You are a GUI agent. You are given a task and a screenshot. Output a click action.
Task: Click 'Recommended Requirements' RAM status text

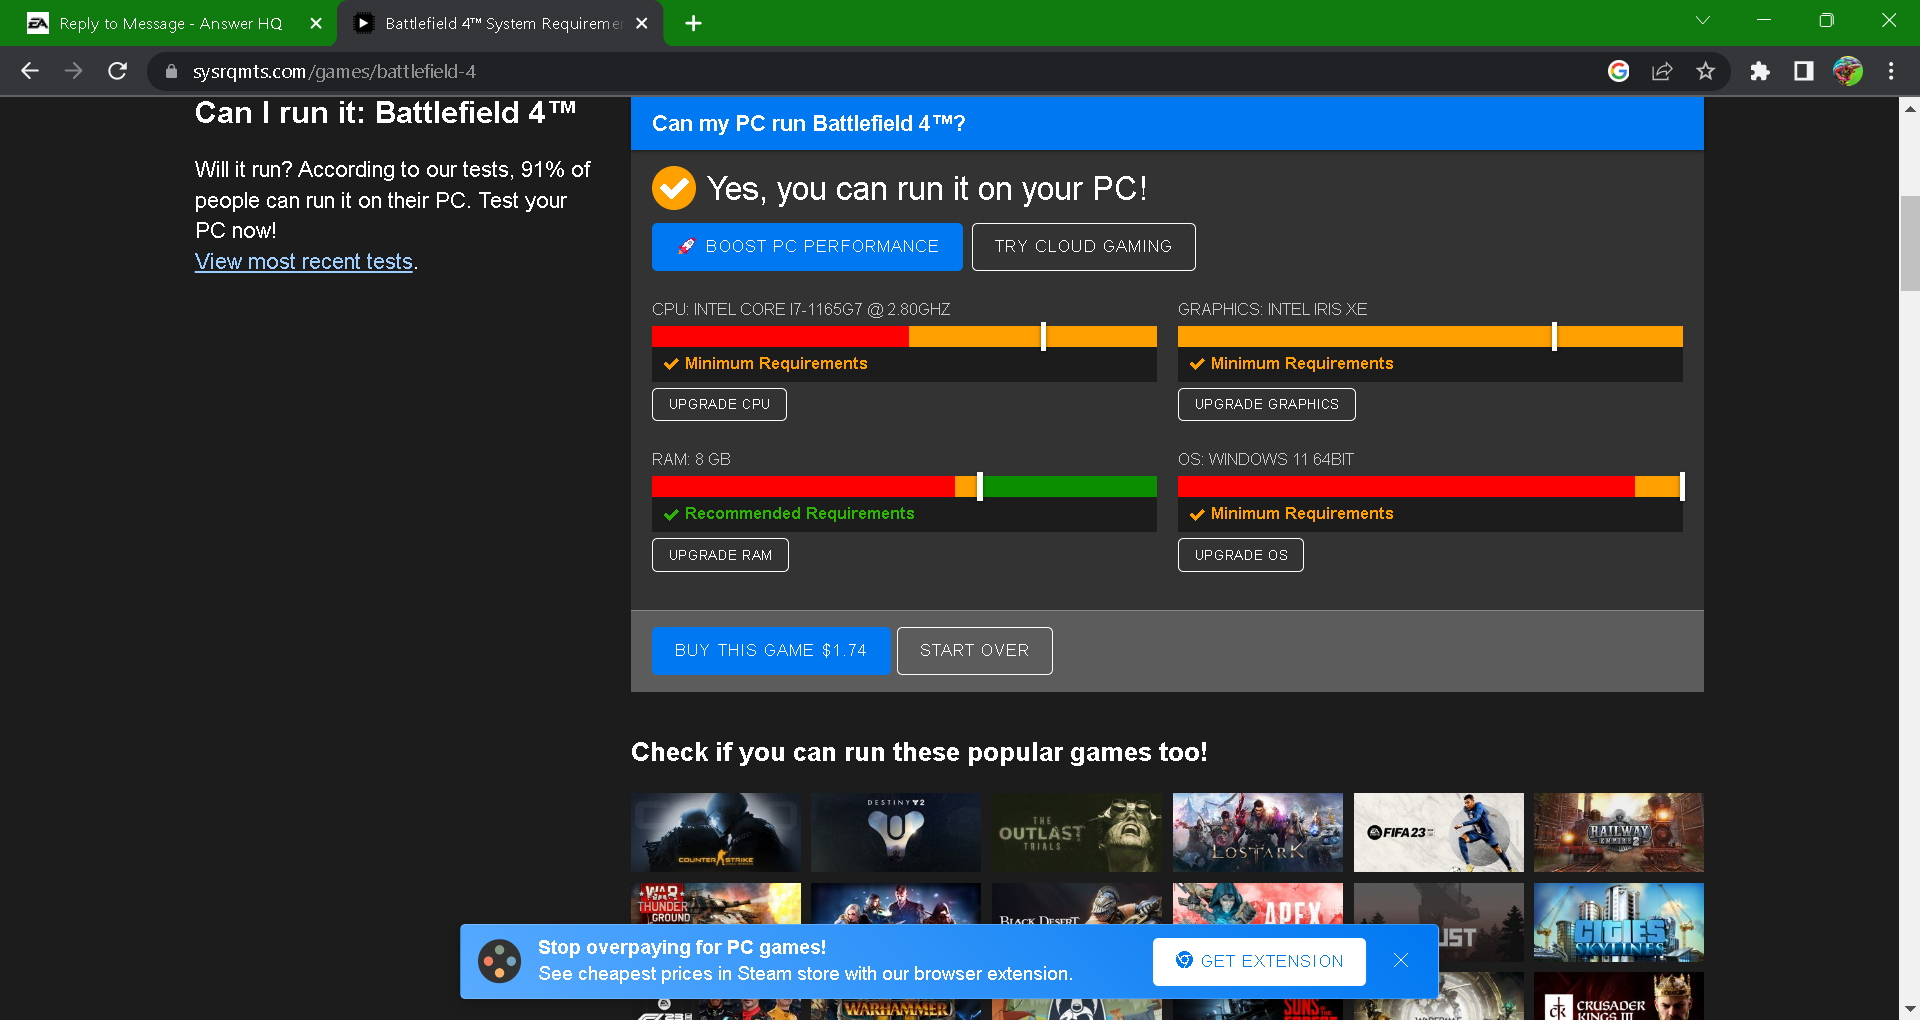click(799, 513)
